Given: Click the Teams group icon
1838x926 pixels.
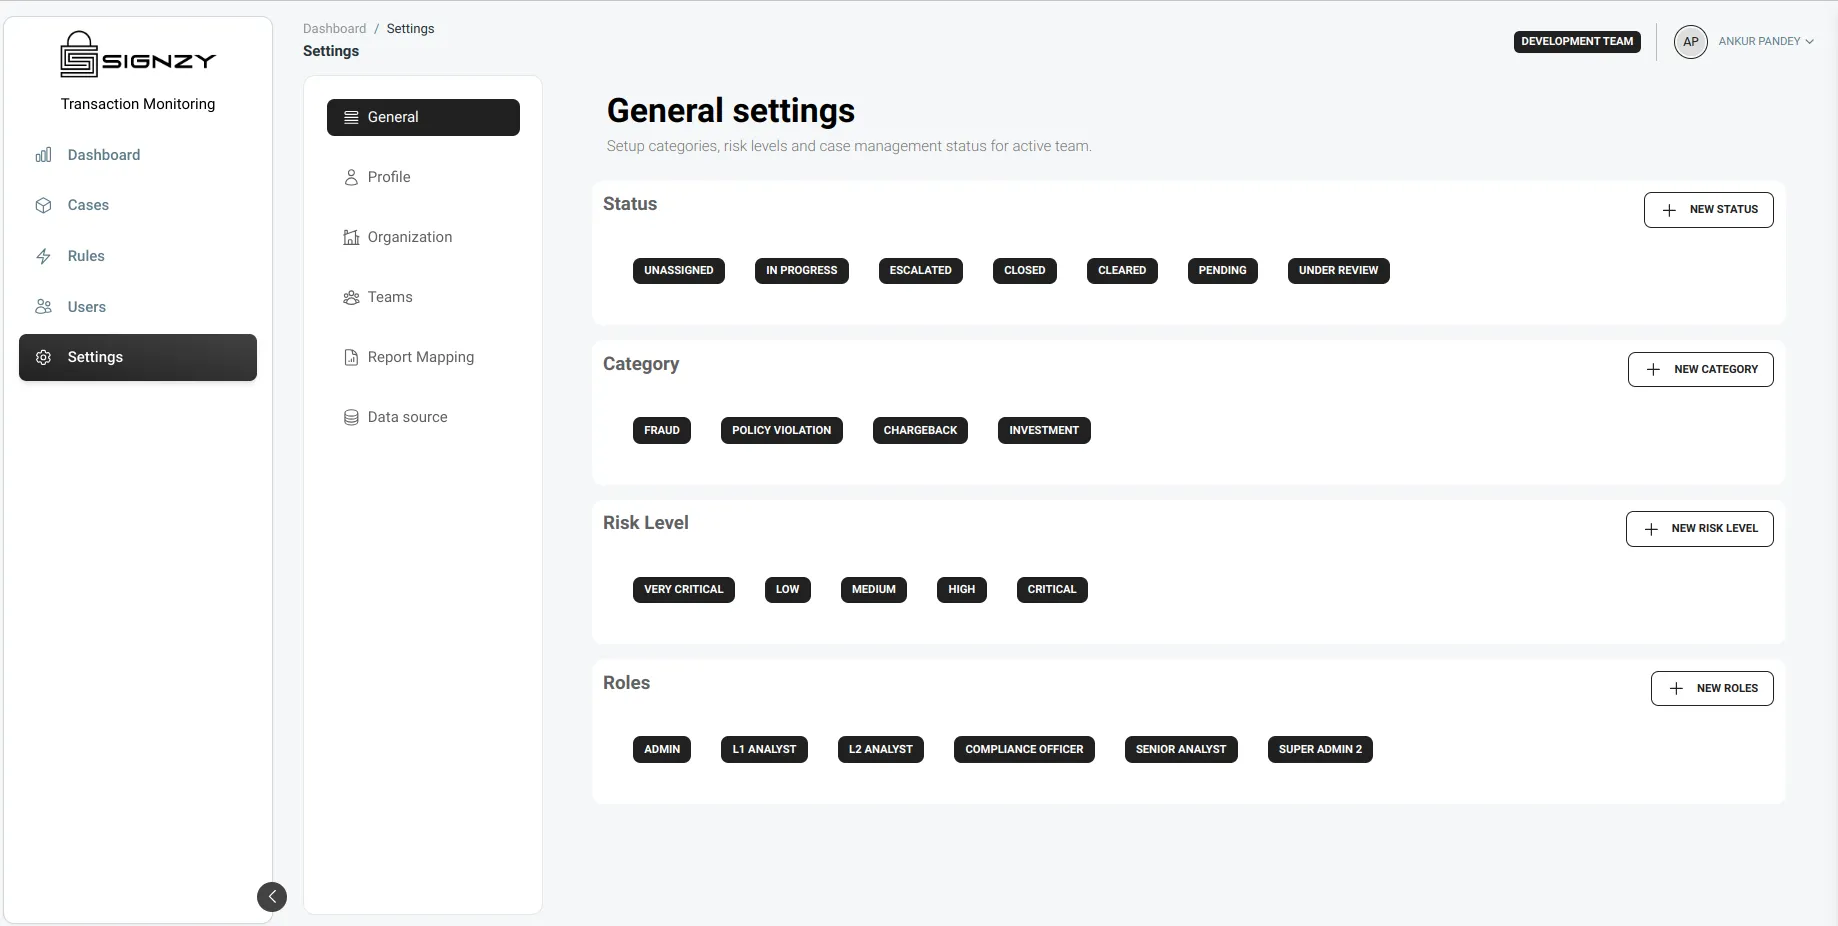Looking at the screenshot, I should [x=351, y=297].
